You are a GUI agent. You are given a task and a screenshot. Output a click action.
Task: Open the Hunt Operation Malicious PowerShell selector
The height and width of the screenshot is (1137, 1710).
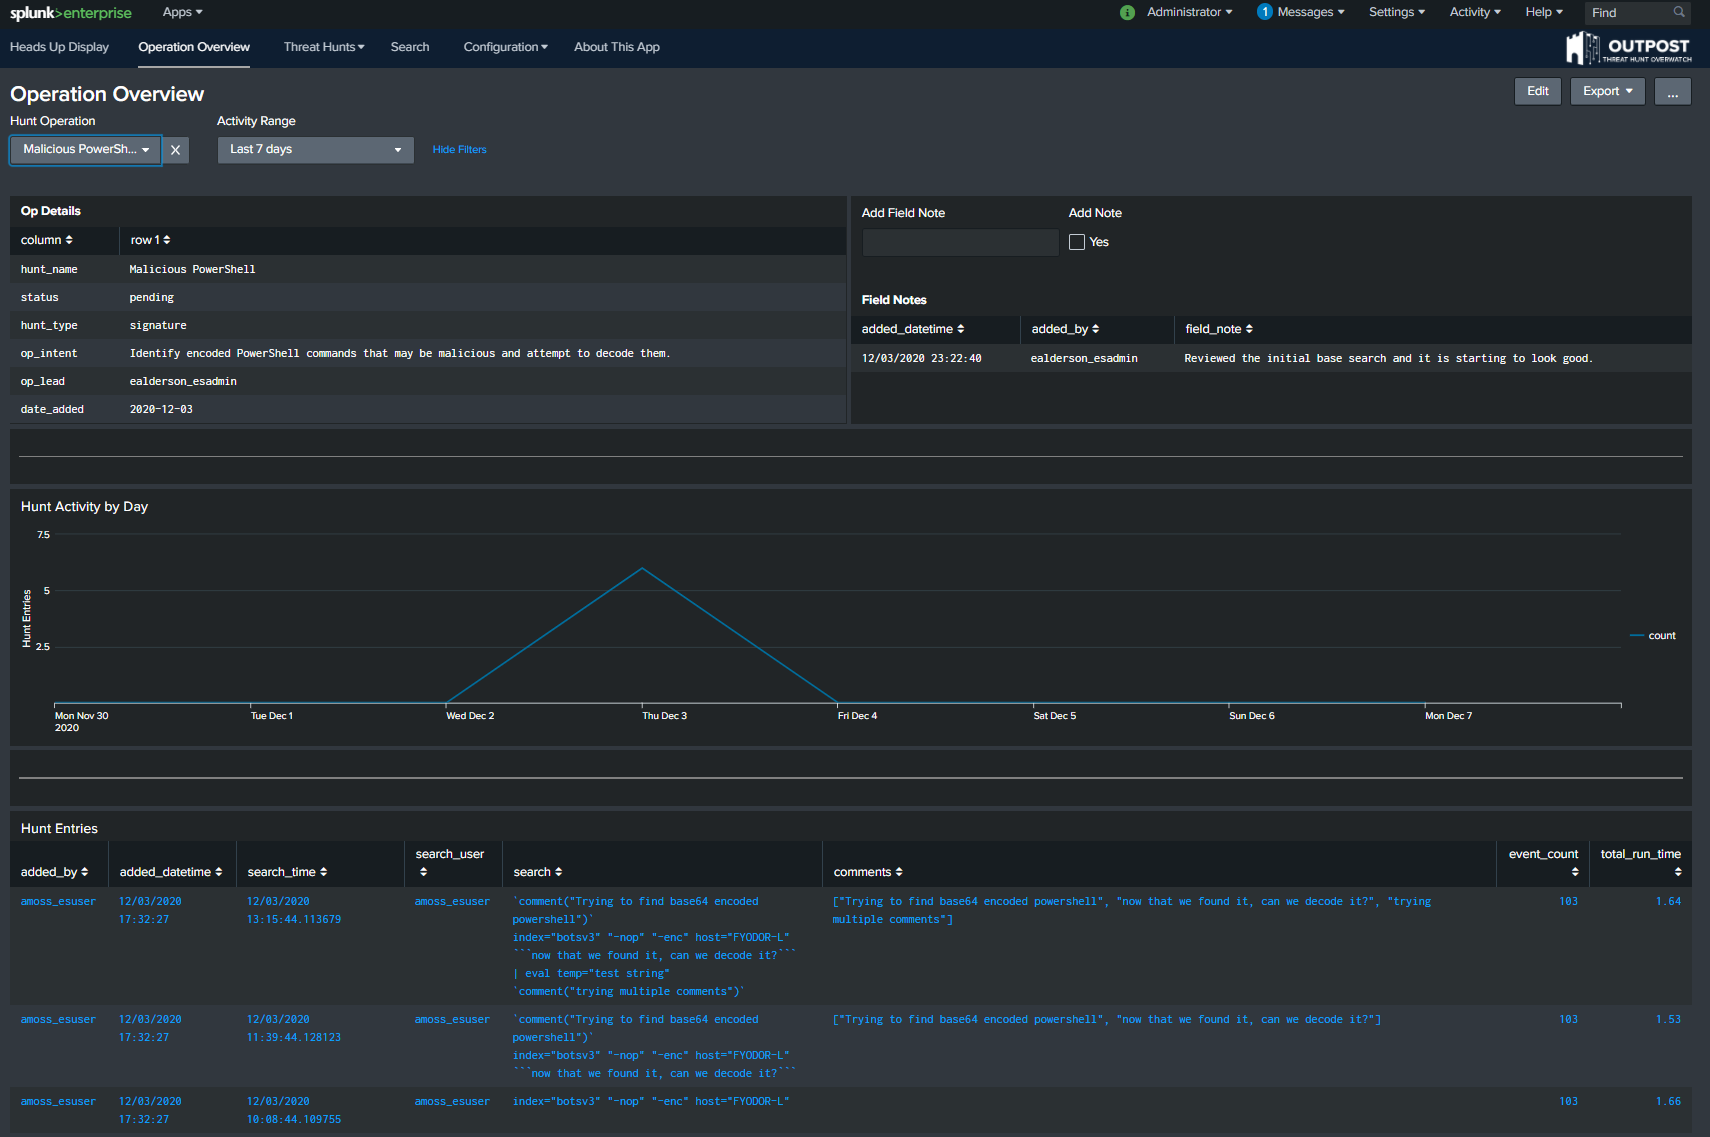[86, 150]
